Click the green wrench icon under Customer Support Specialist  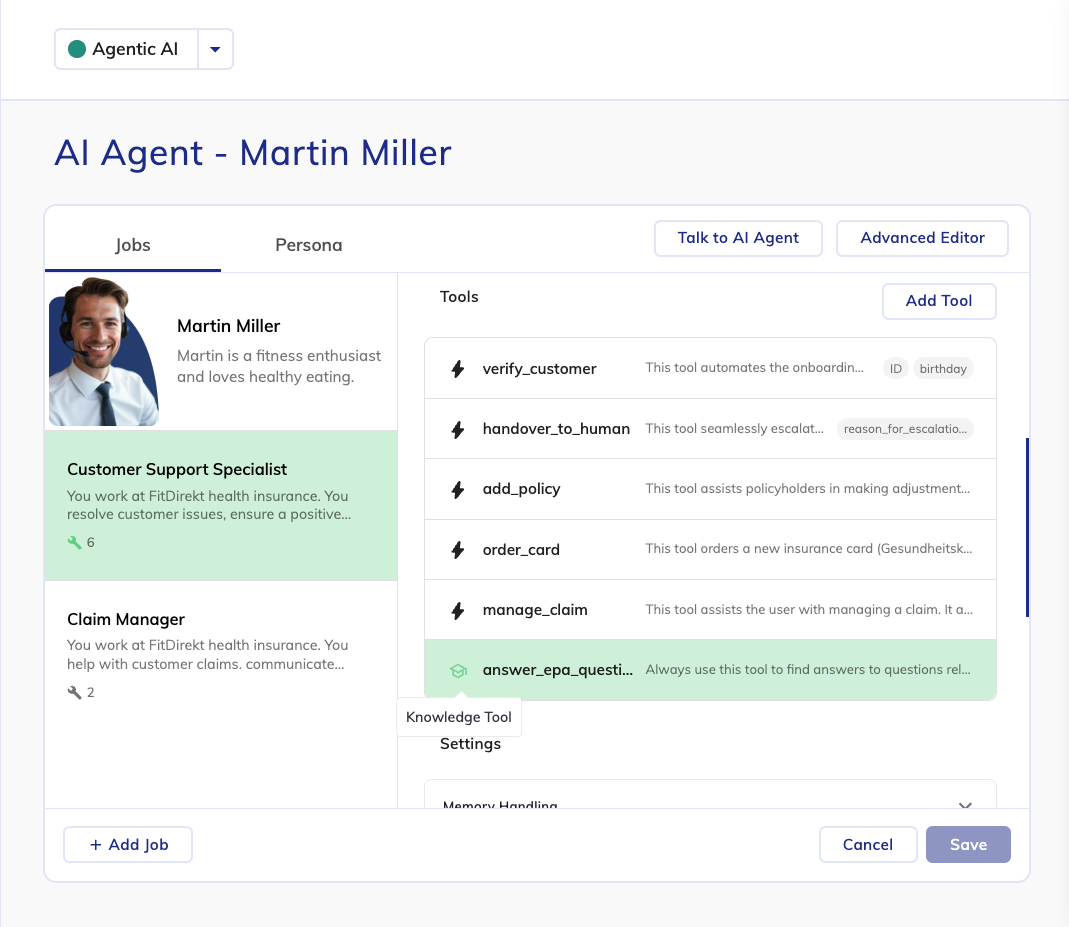pyautogui.click(x=74, y=543)
